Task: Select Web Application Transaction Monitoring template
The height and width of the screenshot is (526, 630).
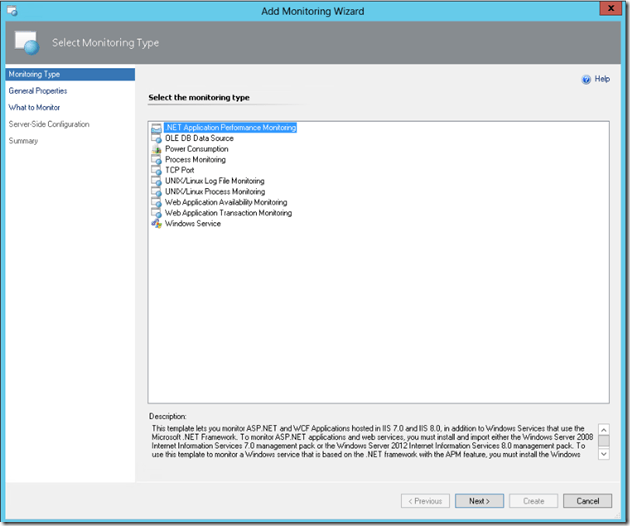Action: click(x=228, y=213)
